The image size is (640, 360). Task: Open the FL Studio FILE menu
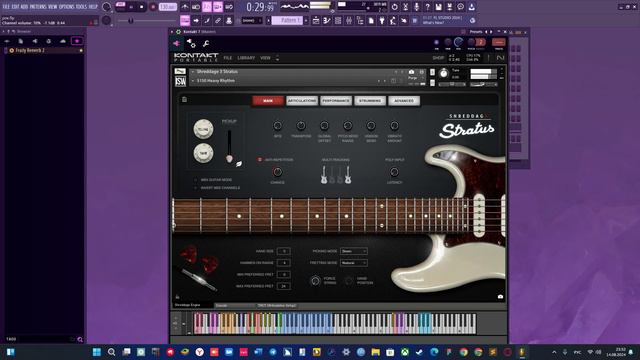(6, 7)
